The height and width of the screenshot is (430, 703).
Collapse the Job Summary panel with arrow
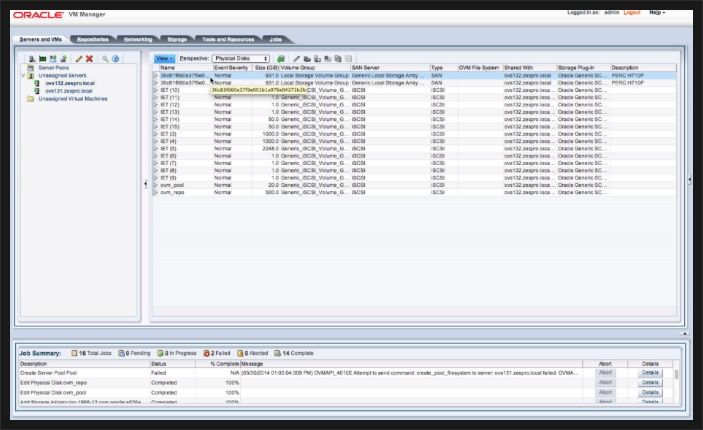tap(685, 334)
